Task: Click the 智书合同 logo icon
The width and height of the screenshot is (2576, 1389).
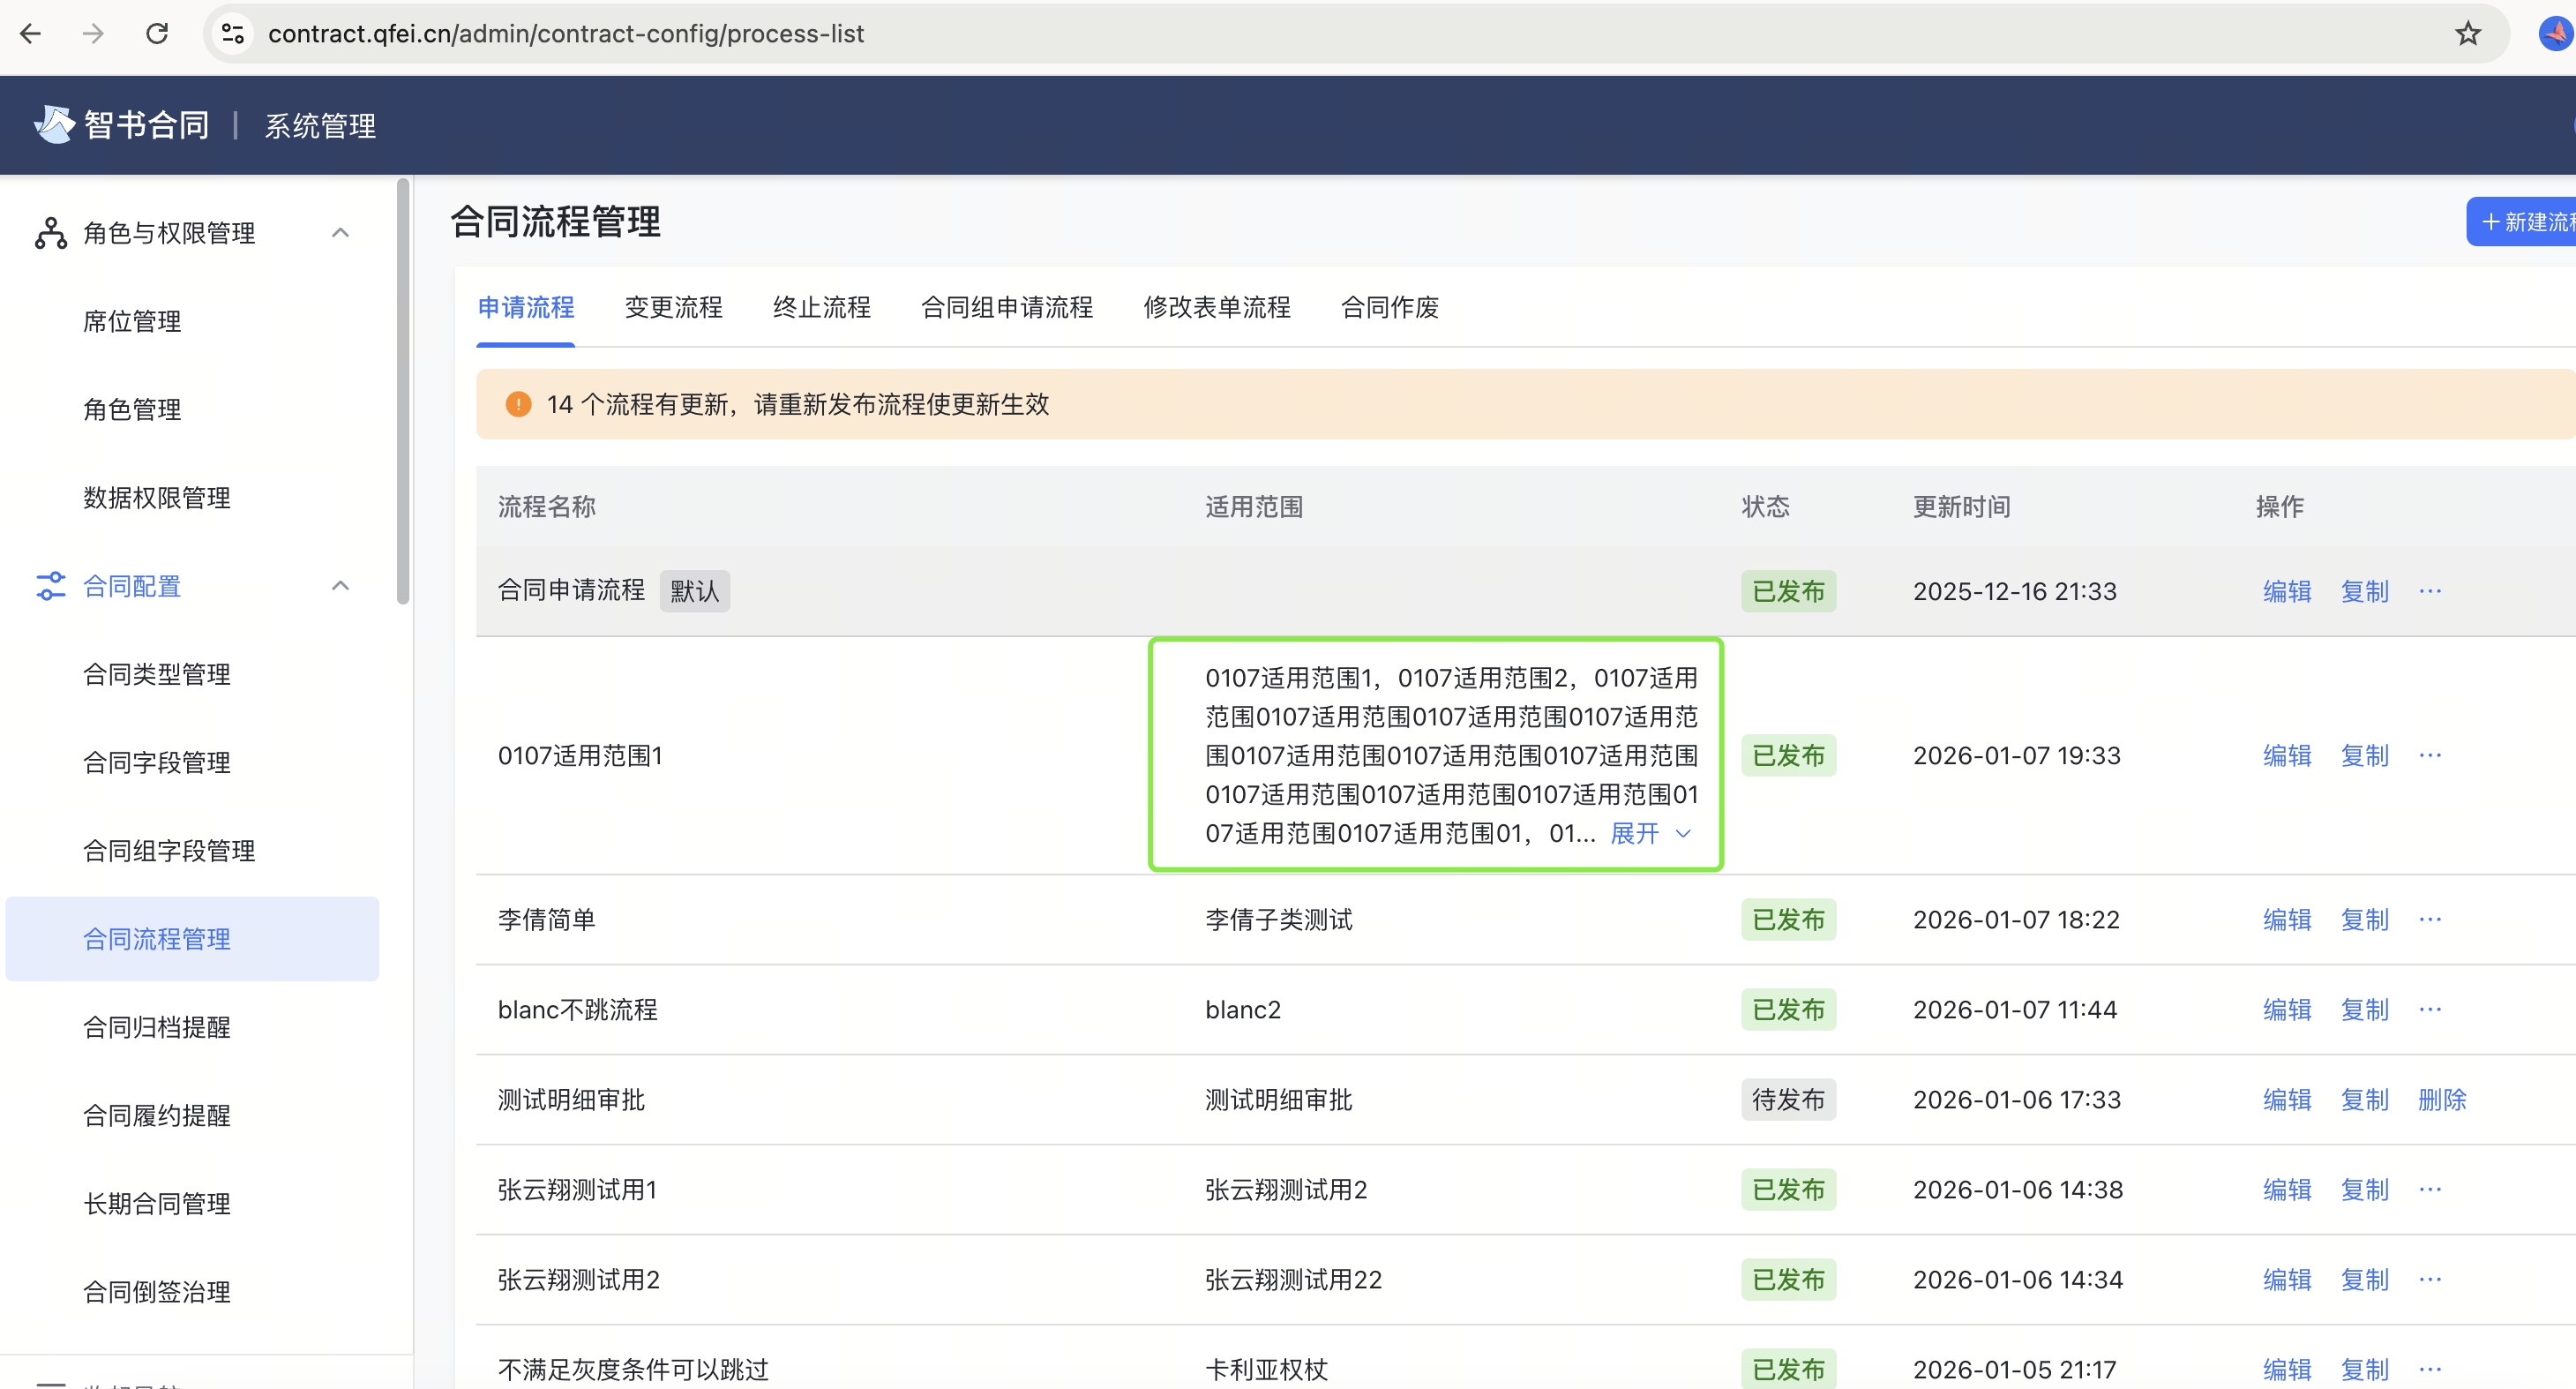Action: pos(54,124)
